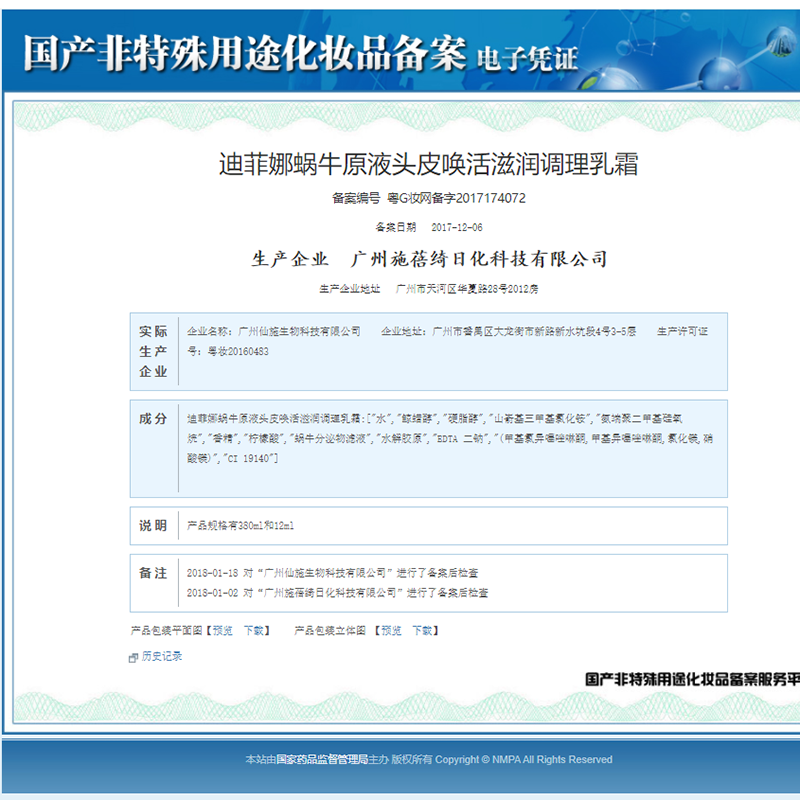Click the product title 迪菲娜蜗牛原液头皮唤活滋润调理乳霜

(429, 164)
